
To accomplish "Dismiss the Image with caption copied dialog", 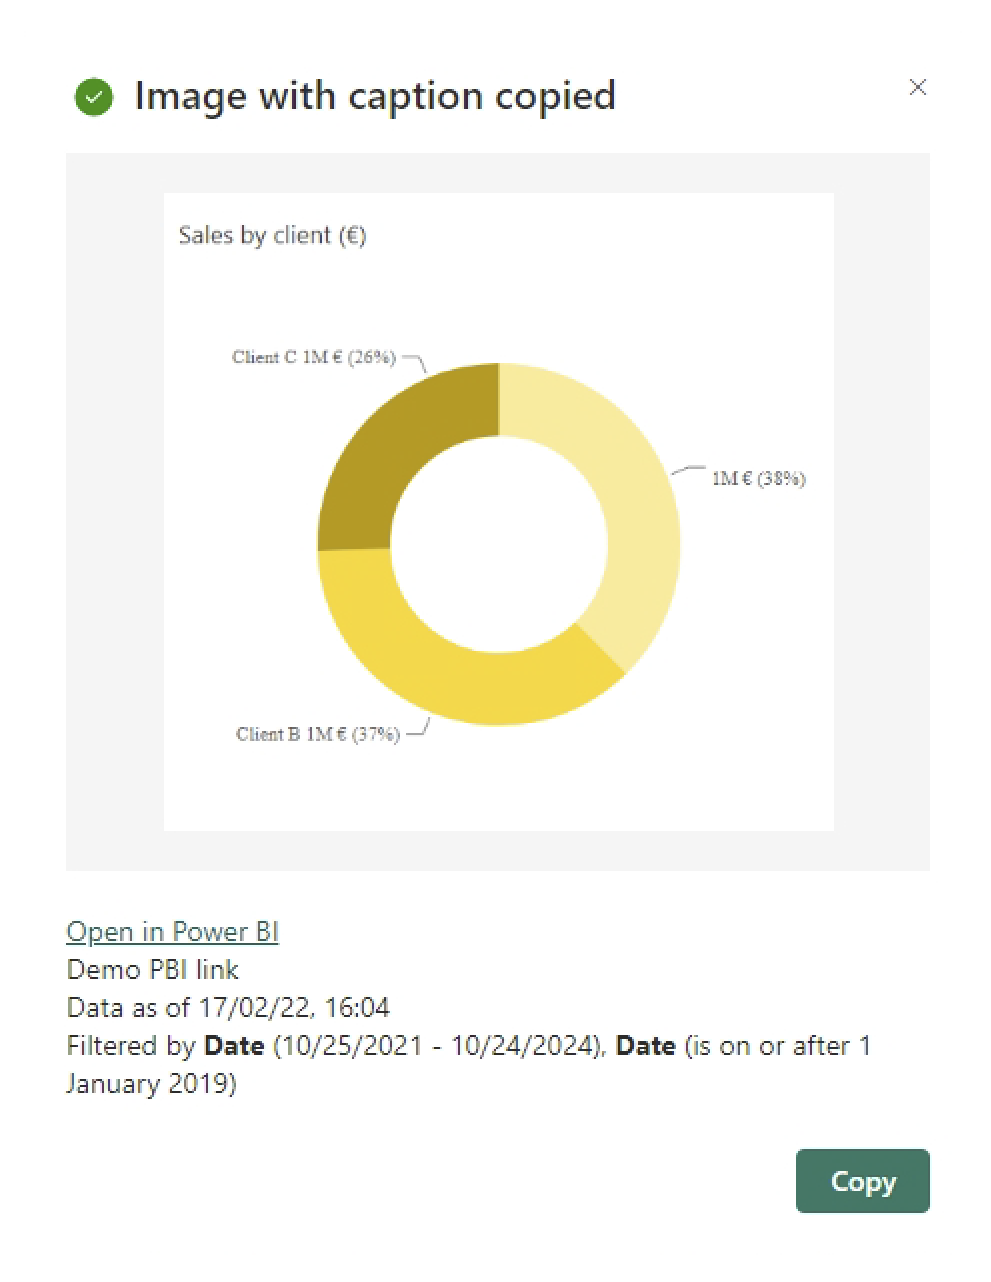I will click(918, 88).
